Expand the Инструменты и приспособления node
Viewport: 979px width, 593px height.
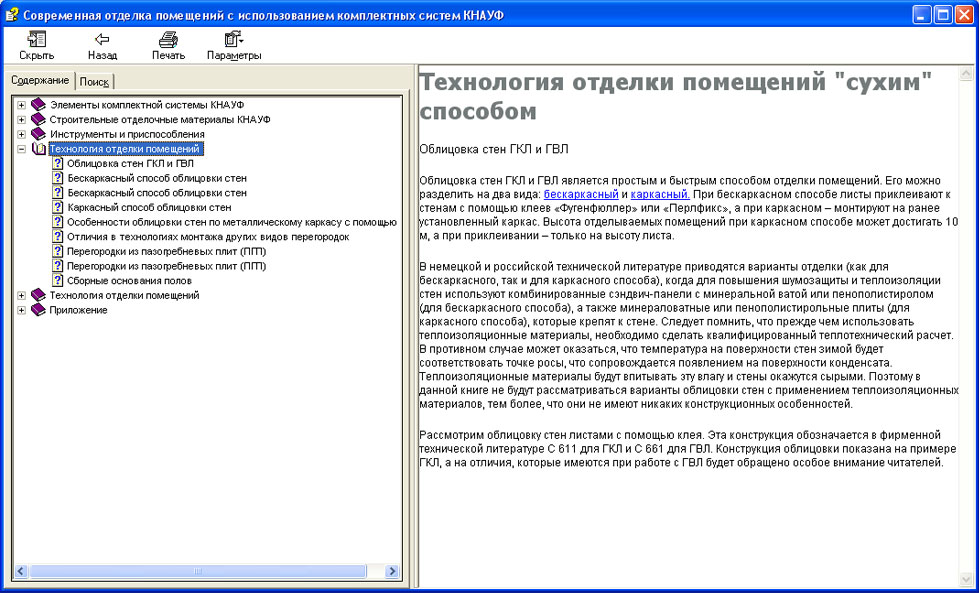21,134
